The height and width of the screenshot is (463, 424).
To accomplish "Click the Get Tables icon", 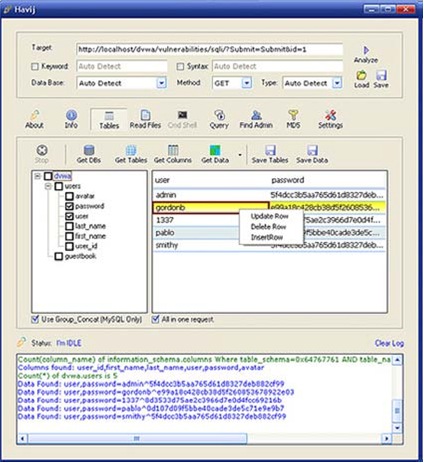I will point(131,150).
